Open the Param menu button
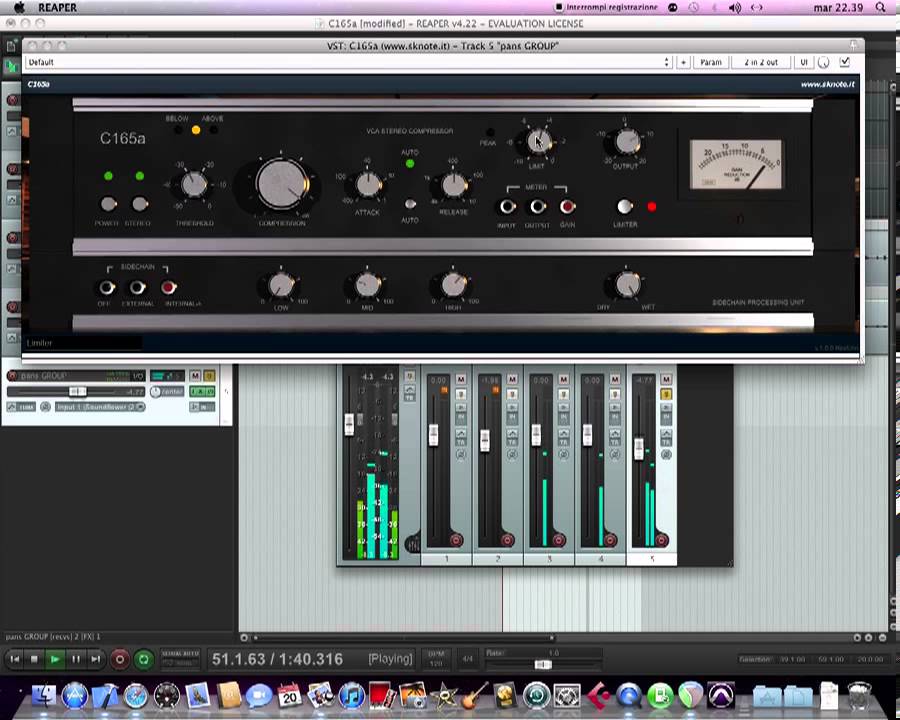The height and width of the screenshot is (720, 900). coord(711,62)
